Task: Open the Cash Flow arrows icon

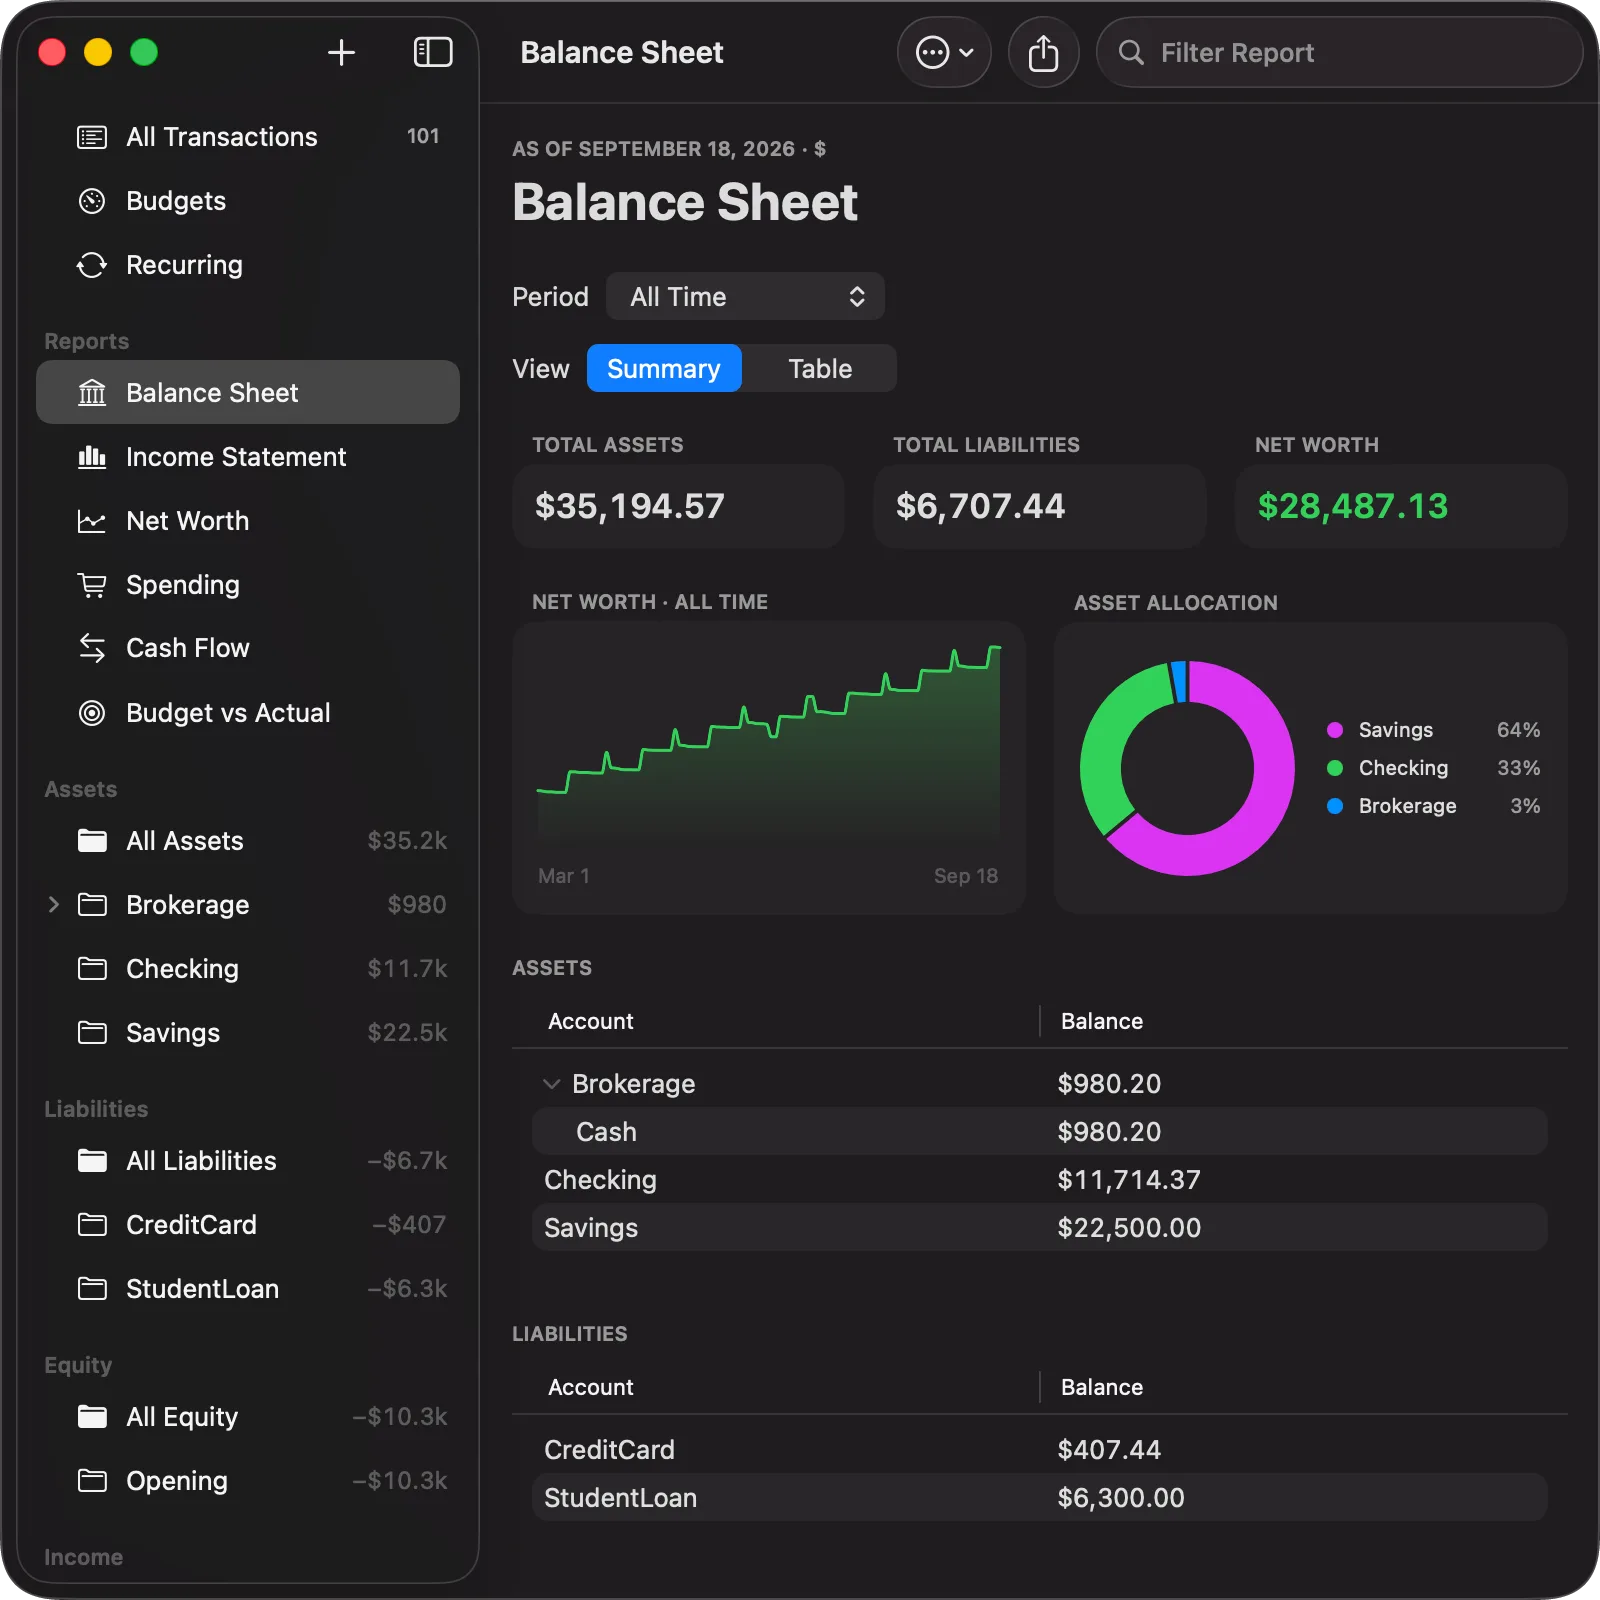Action: [x=92, y=648]
